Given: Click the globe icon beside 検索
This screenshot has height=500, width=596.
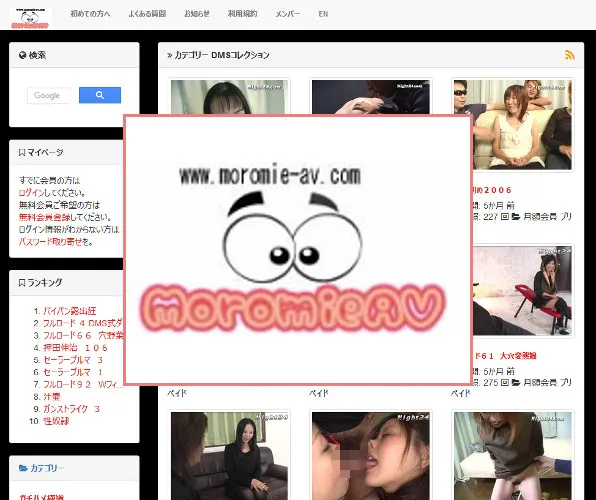Looking at the screenshot, I should [x=22, y=55].
